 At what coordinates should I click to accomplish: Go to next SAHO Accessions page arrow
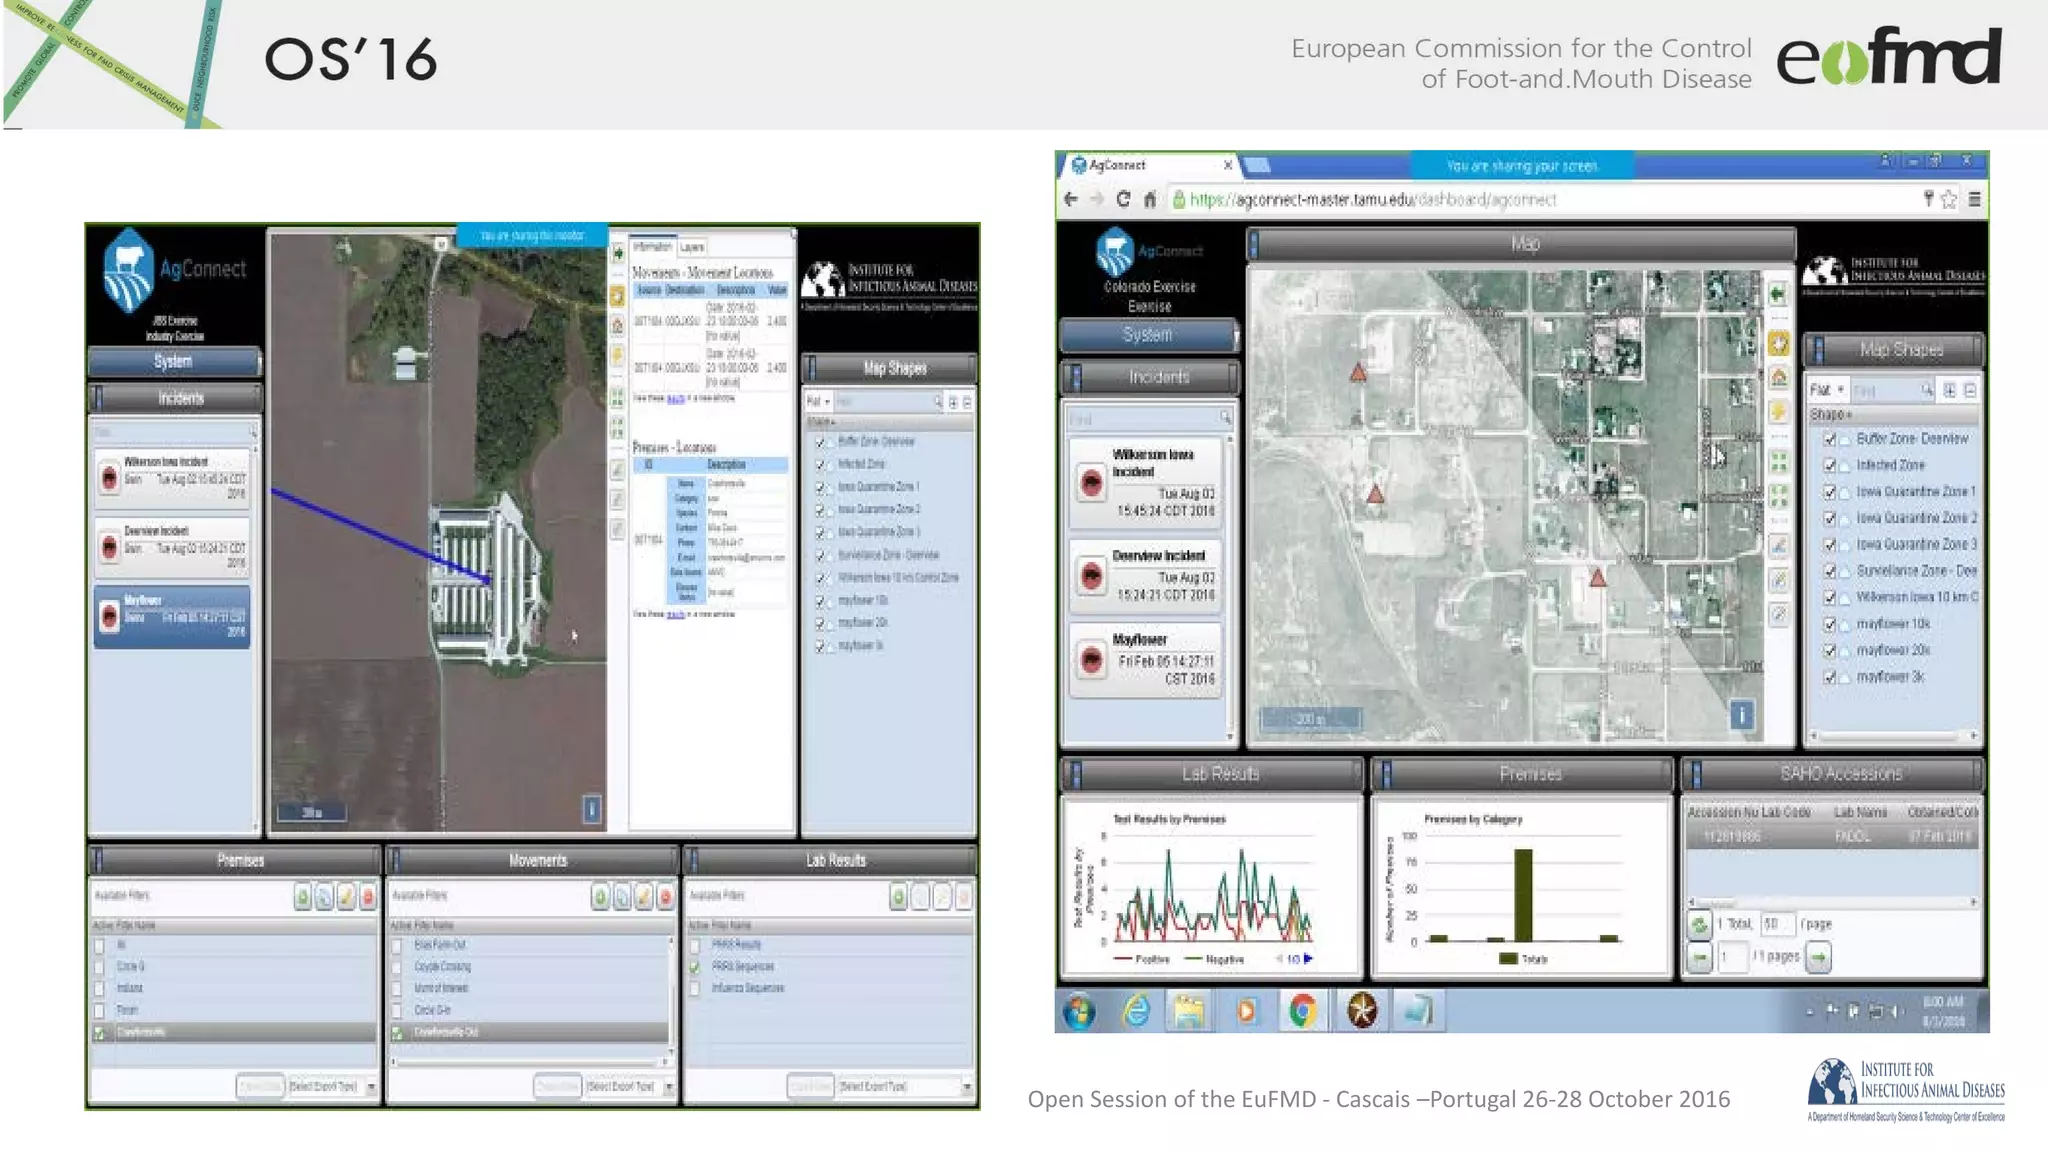tap(1819, 957)
